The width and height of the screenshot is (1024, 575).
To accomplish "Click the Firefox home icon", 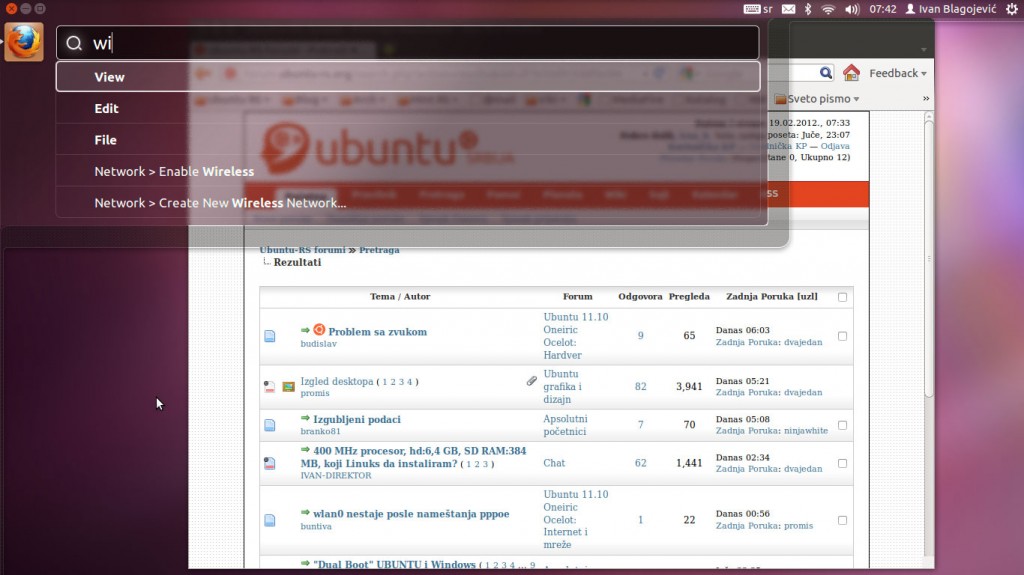I will [851, 73].
